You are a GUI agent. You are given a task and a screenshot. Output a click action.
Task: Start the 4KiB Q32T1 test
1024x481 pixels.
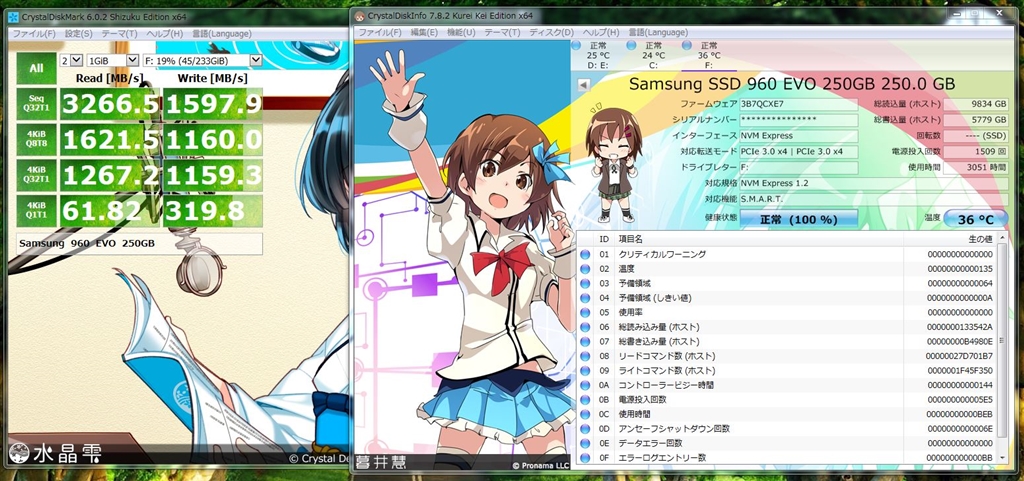pos(37,175)
